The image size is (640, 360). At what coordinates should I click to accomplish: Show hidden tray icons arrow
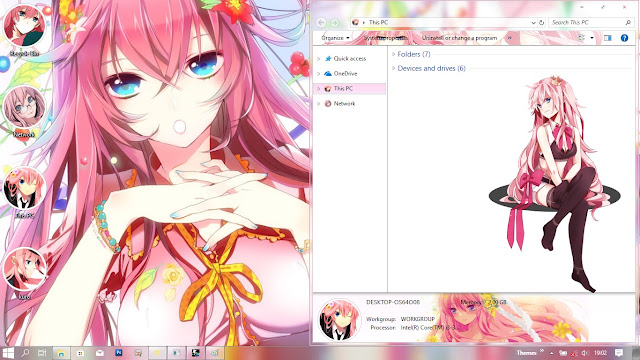tap(551, 353)
